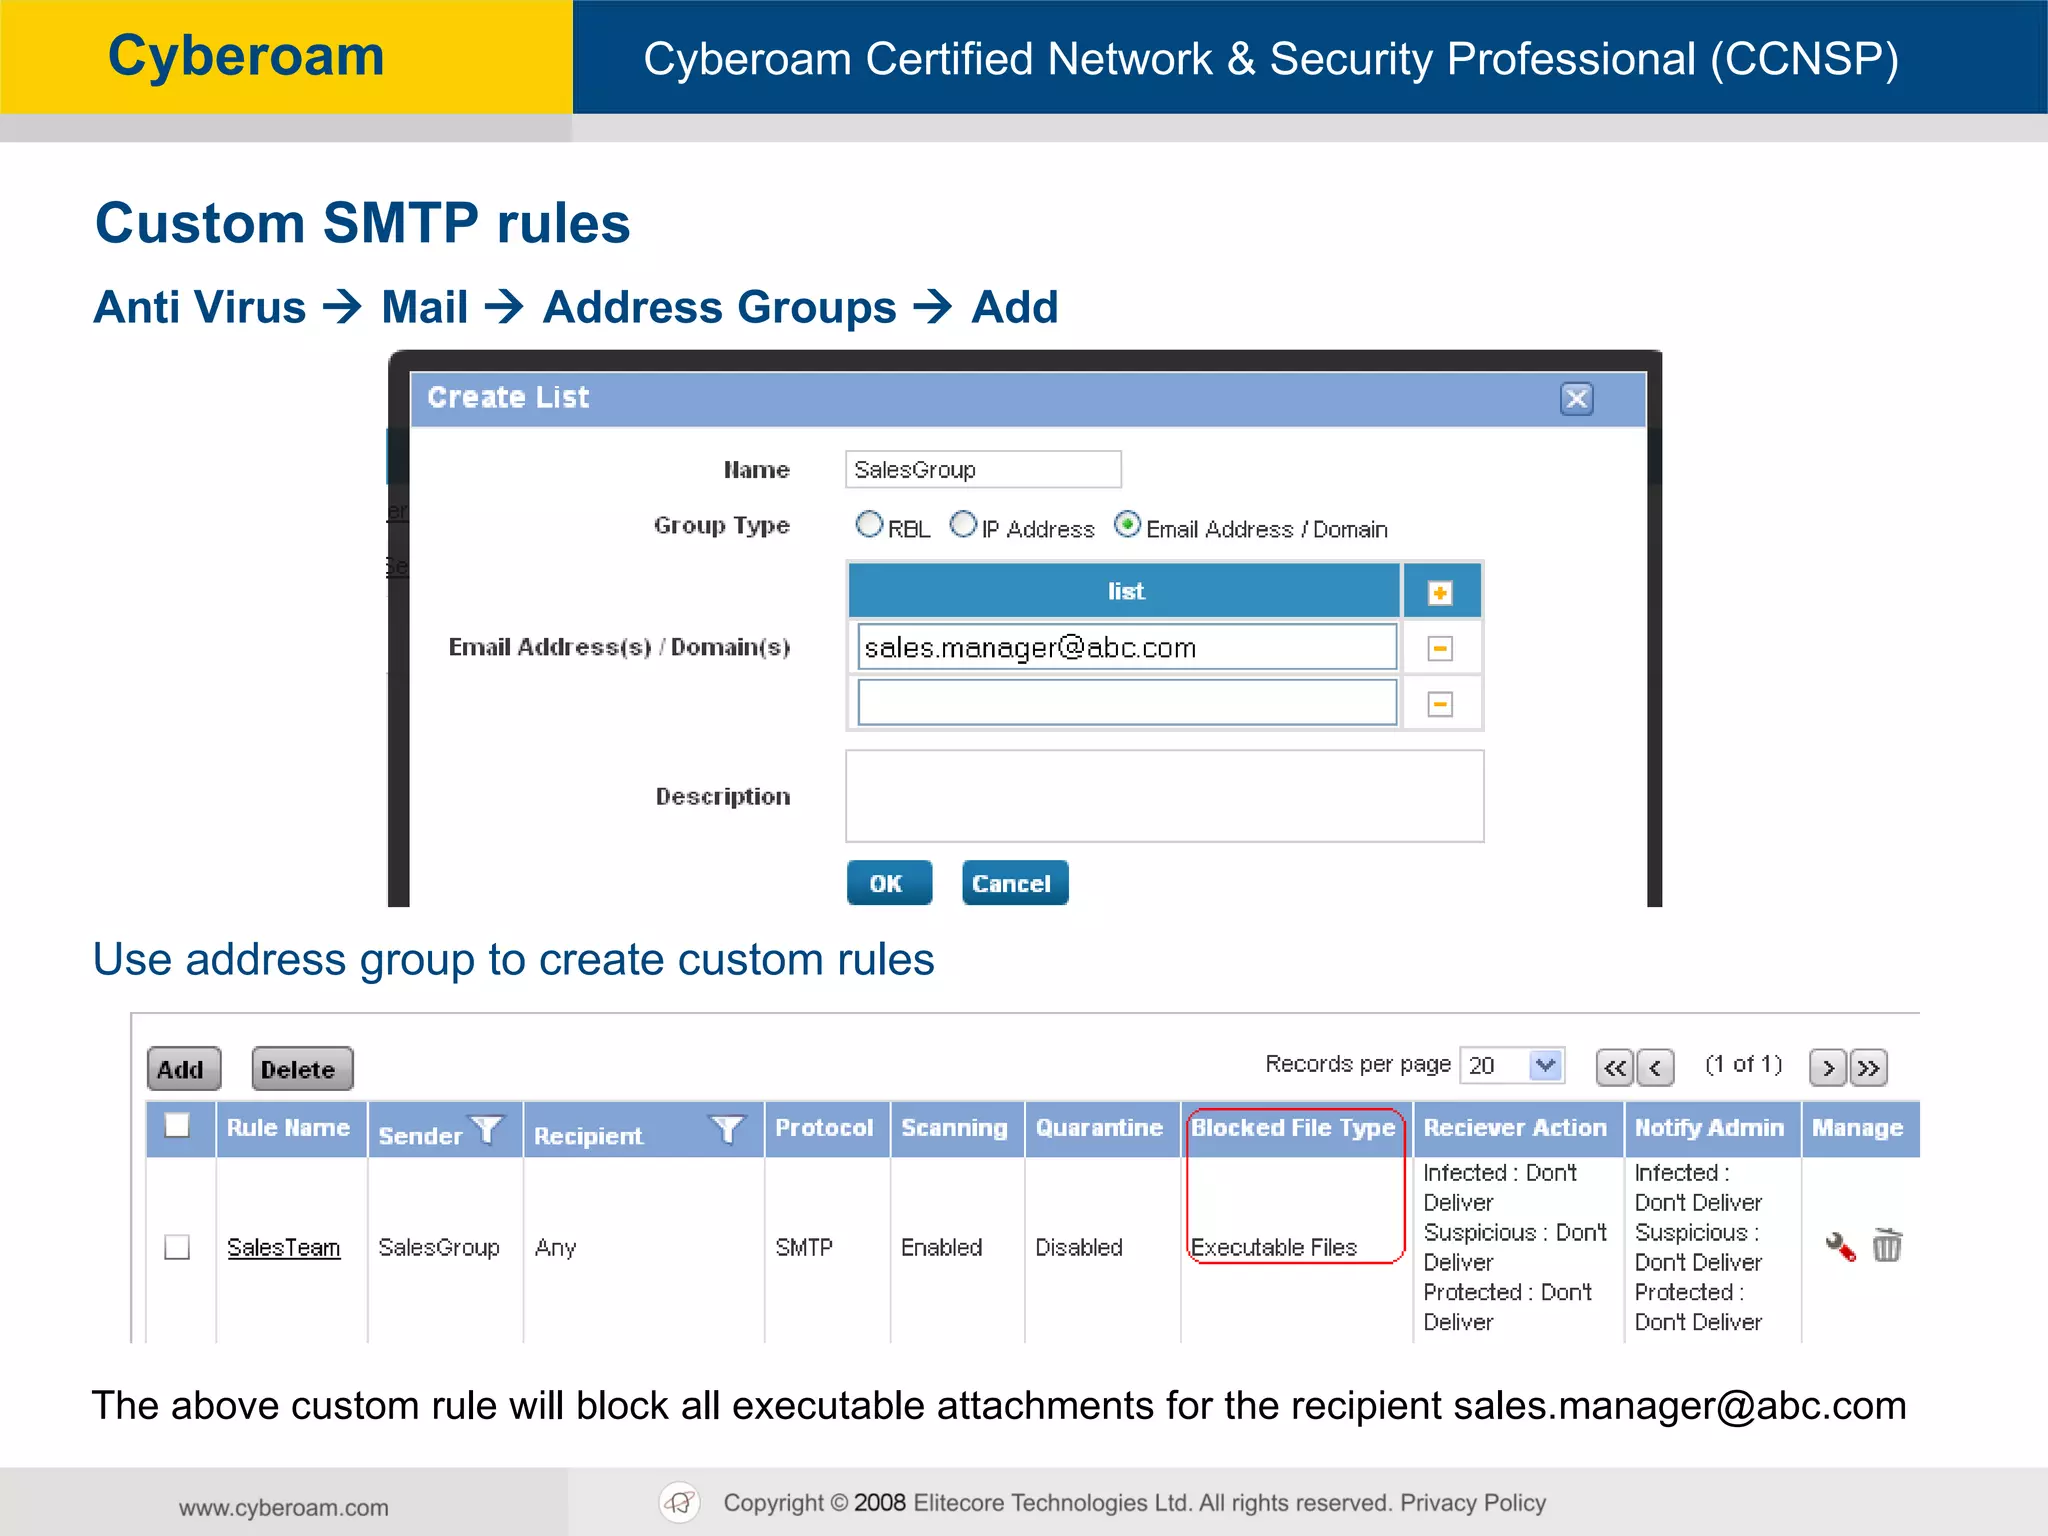The height and width of the screenshot is (1536, 2048).
Task: Edit the SalesTeam rule with wrench icon
Action: 1840,1246
